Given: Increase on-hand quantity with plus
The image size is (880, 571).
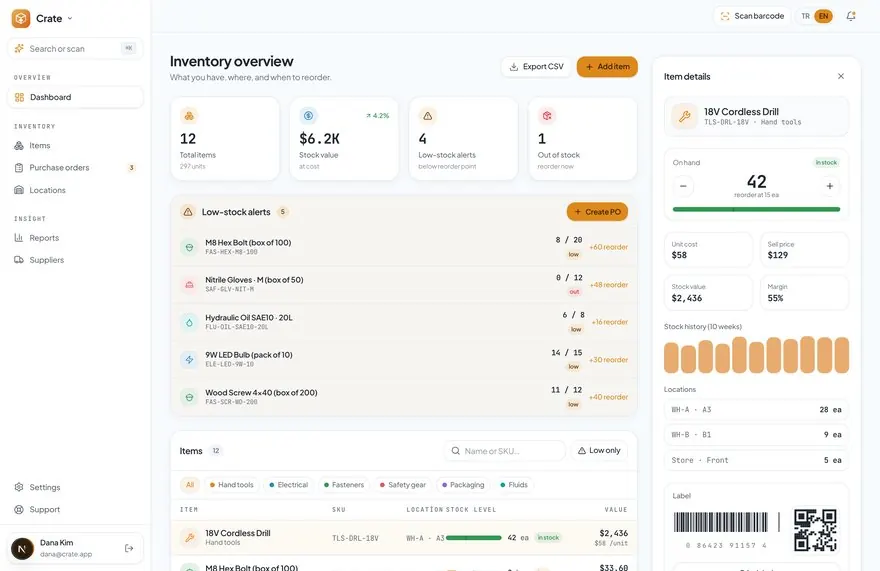Looking at the screenshot, I should click(x=829, y=186).
